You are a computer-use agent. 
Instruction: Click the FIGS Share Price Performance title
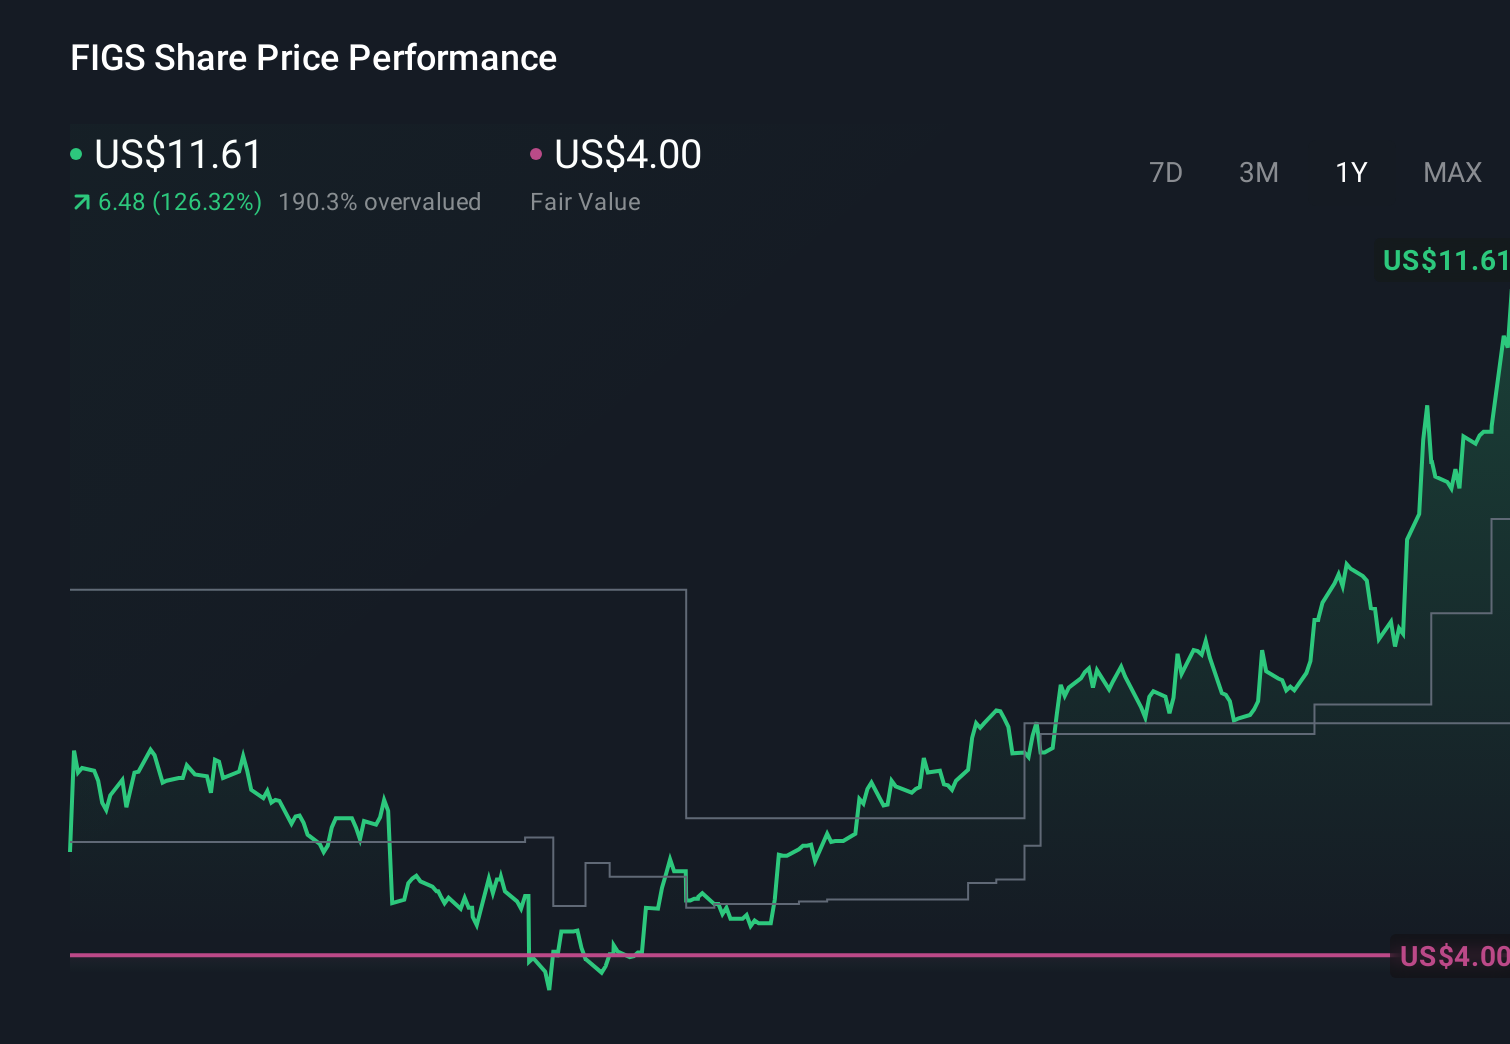click(313, 57)
